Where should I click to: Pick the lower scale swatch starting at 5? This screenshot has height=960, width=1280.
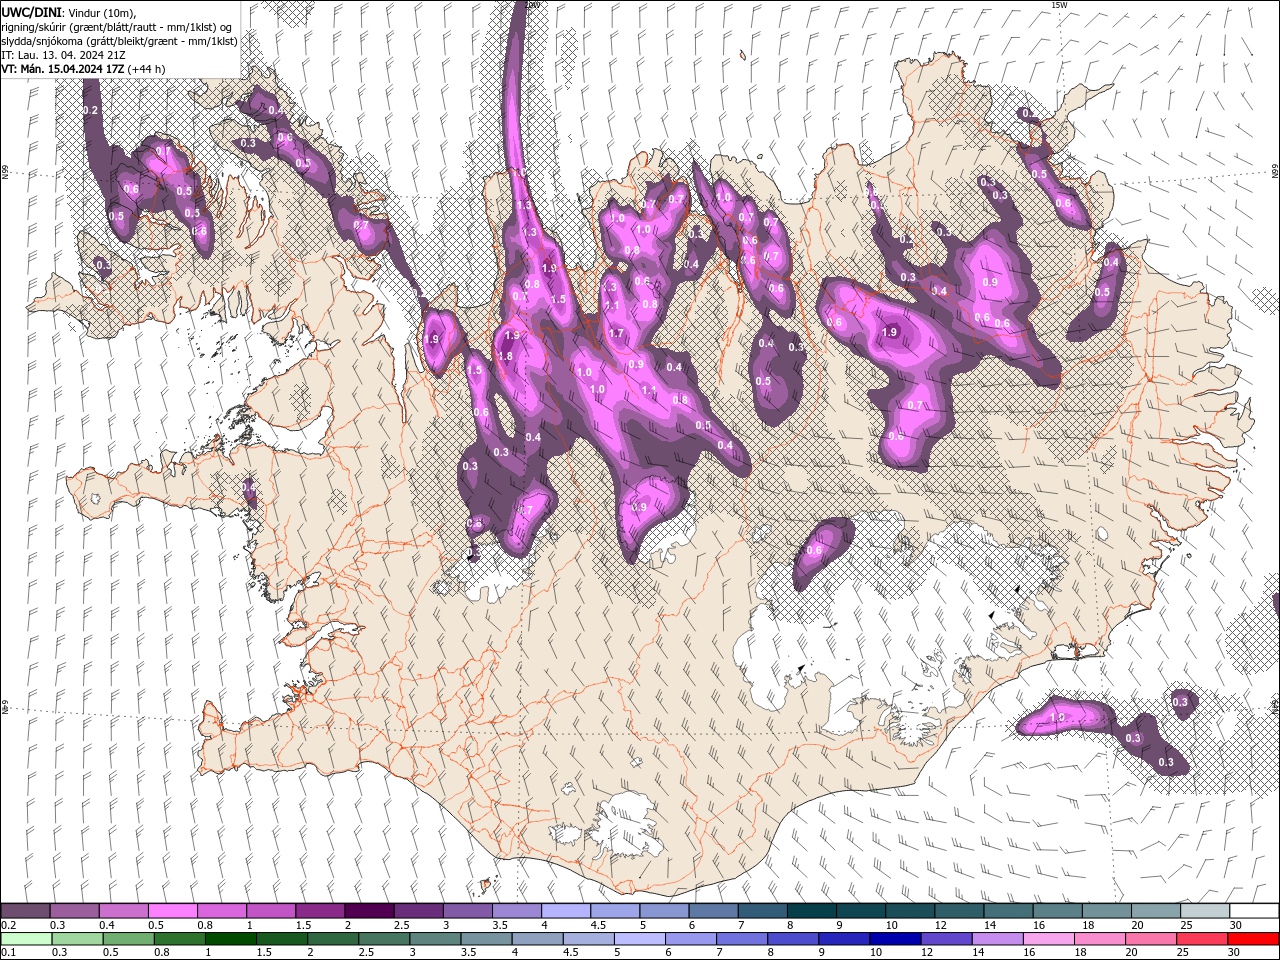point(639,938)
